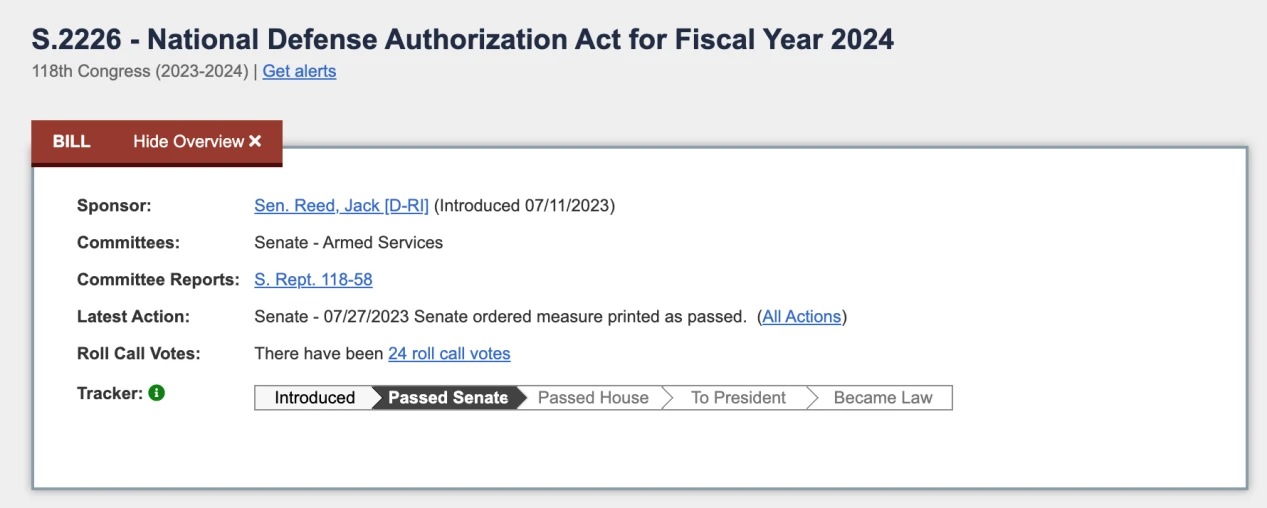Select the Became Law tracker step
The width and height of the screenshot is (1267, 508).
tap(882, 398)
